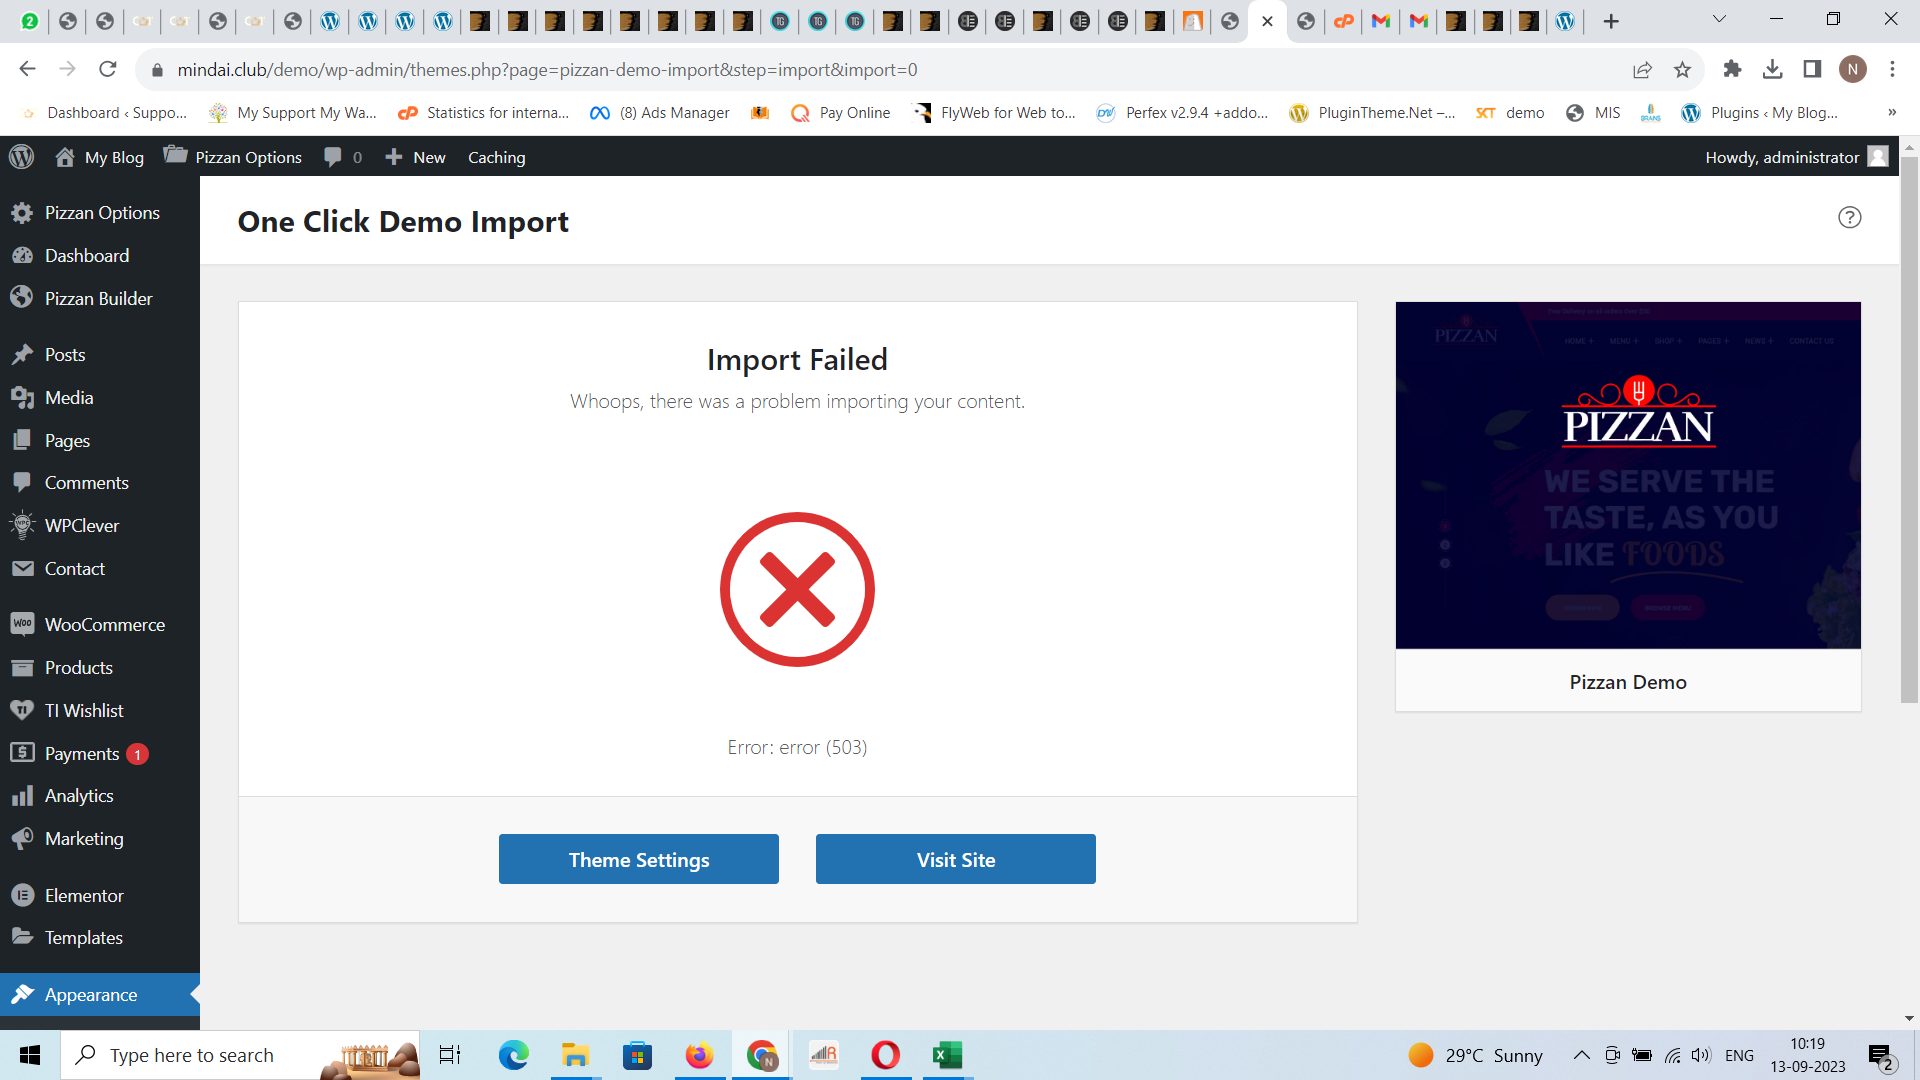Open Analytics in sidebar

(100, 796)
